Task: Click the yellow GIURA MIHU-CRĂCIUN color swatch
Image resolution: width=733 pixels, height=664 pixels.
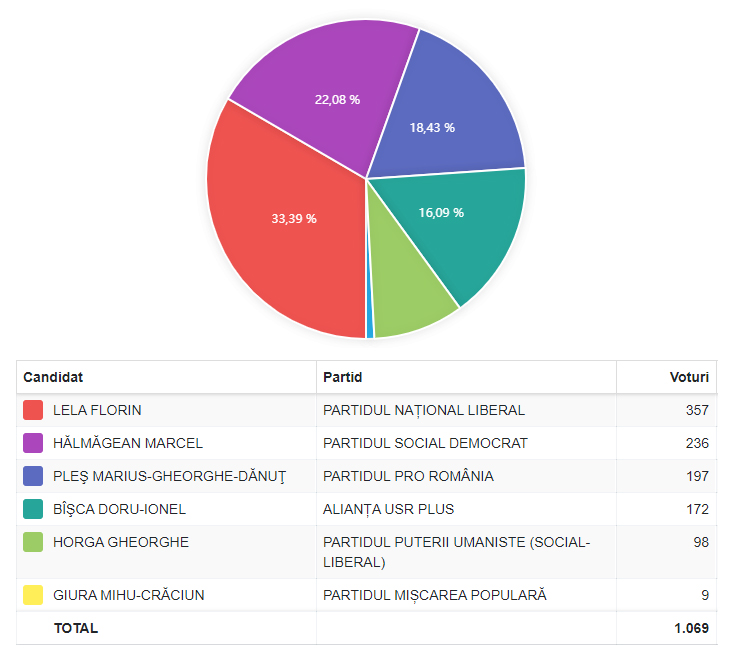Action: (33, 595)
